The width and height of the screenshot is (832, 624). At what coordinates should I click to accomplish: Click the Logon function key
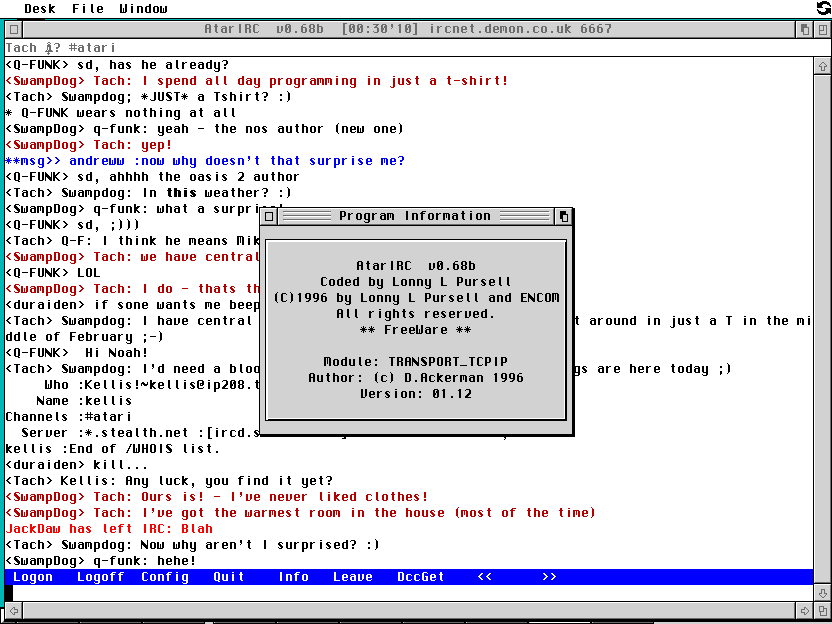[x=33, y=577]
